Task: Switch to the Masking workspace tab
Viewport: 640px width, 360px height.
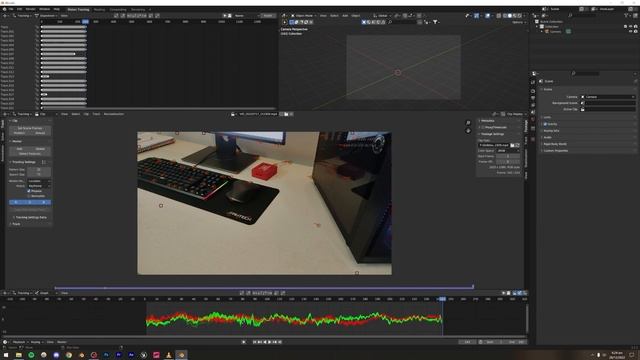Action: [99, 9]
